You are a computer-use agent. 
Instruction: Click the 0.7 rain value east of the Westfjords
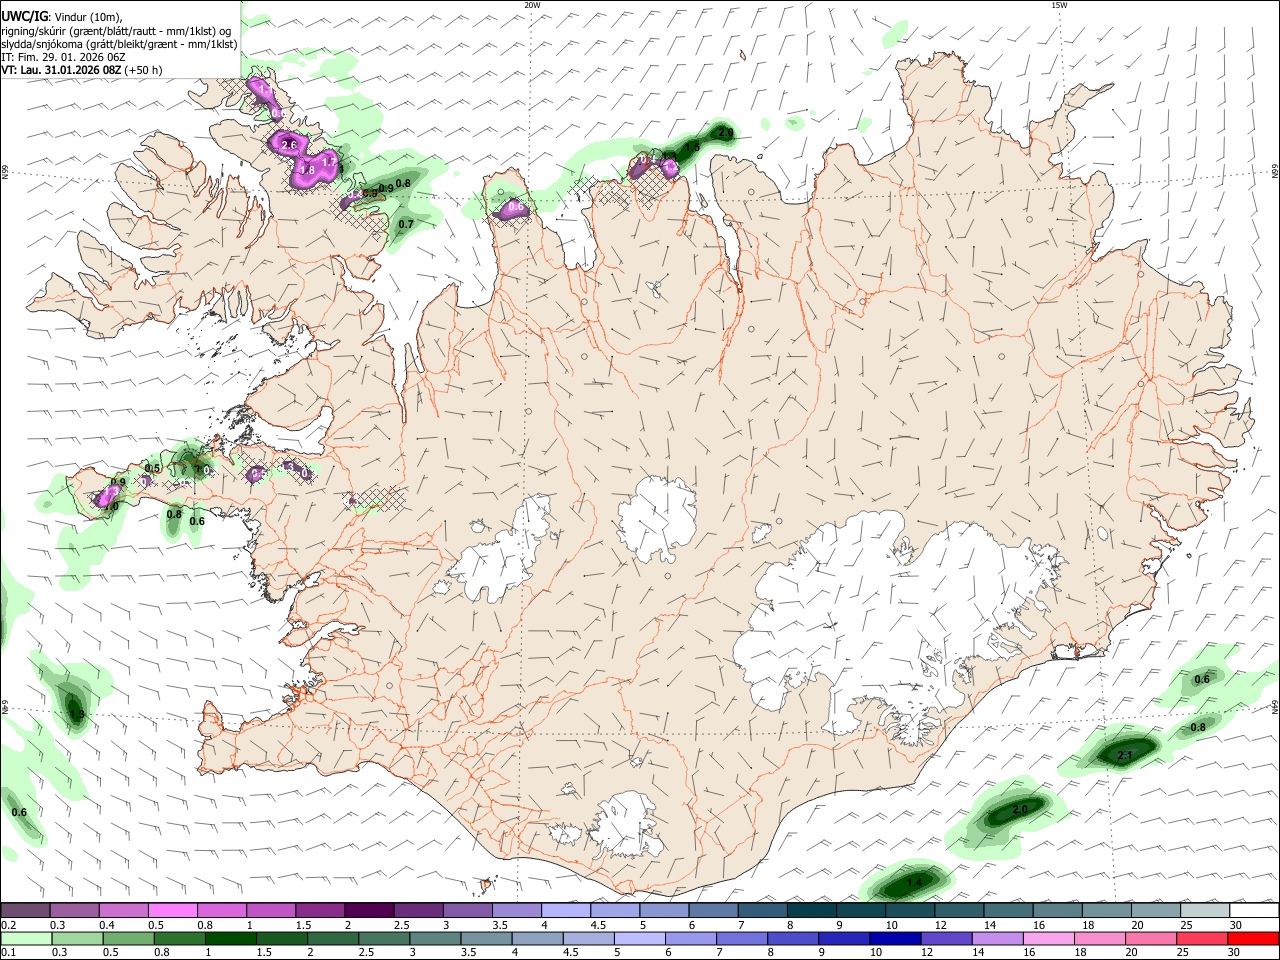tap(406, 225)
